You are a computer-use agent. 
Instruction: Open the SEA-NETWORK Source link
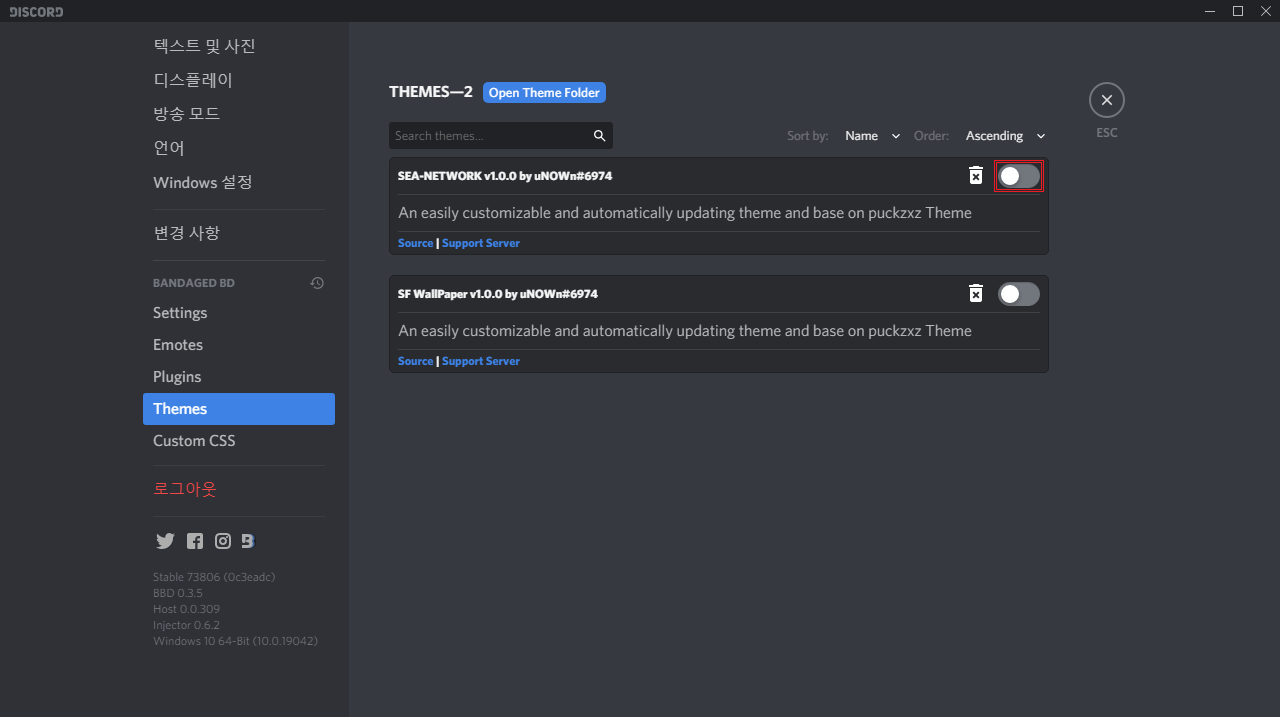(x=415, y=243)
